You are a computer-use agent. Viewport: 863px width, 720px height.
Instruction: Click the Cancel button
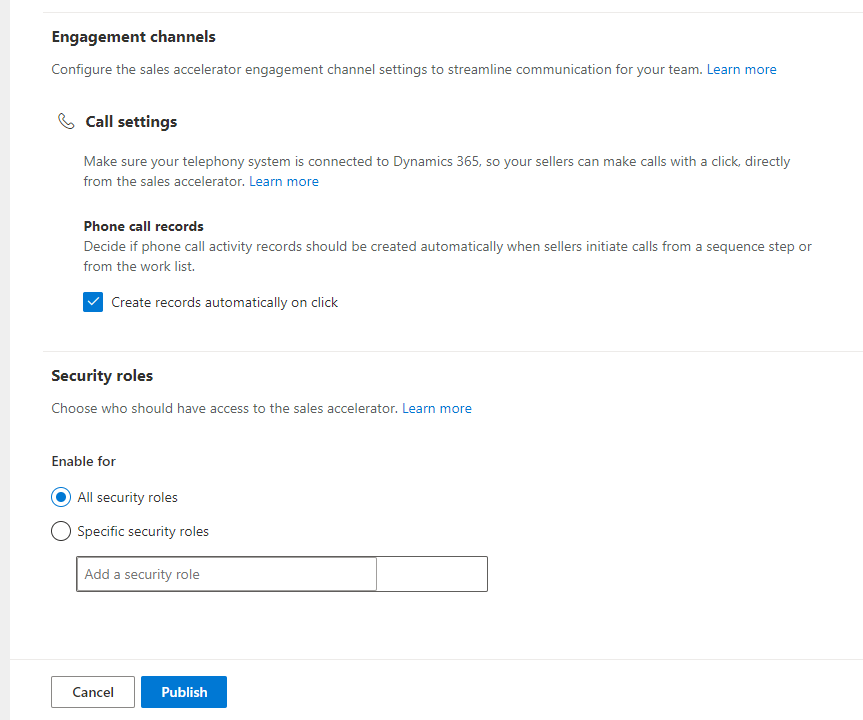coord(93,692)
